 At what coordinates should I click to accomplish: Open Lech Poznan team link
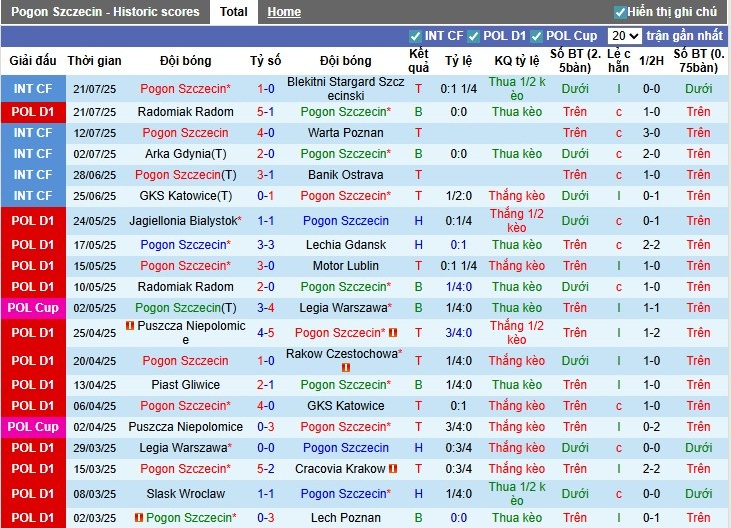[x=346, y=517]
